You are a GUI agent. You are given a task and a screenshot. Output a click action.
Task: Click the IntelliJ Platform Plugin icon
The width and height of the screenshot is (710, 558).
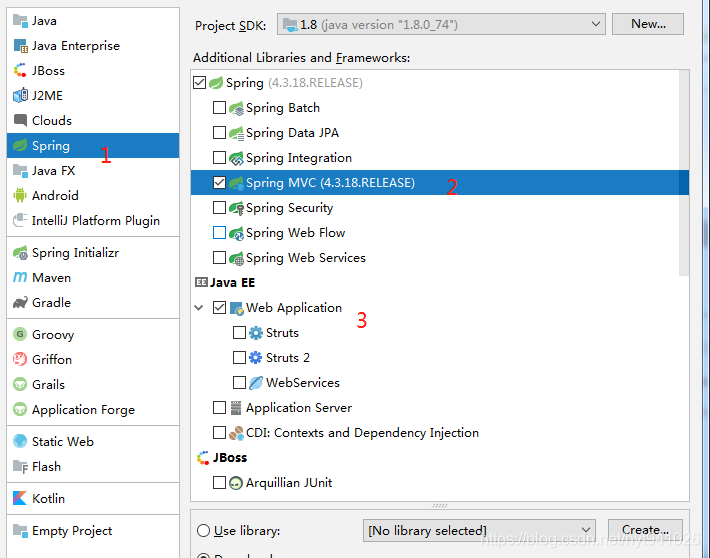20,221
